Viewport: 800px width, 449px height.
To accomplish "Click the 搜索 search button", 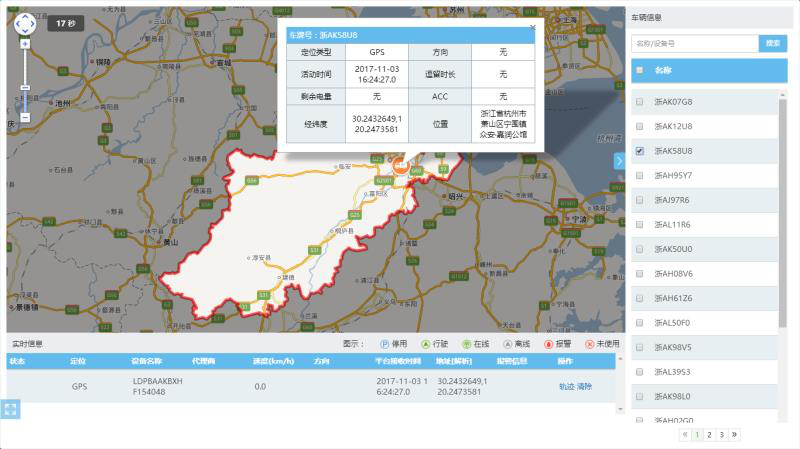I will pos(773,44).
